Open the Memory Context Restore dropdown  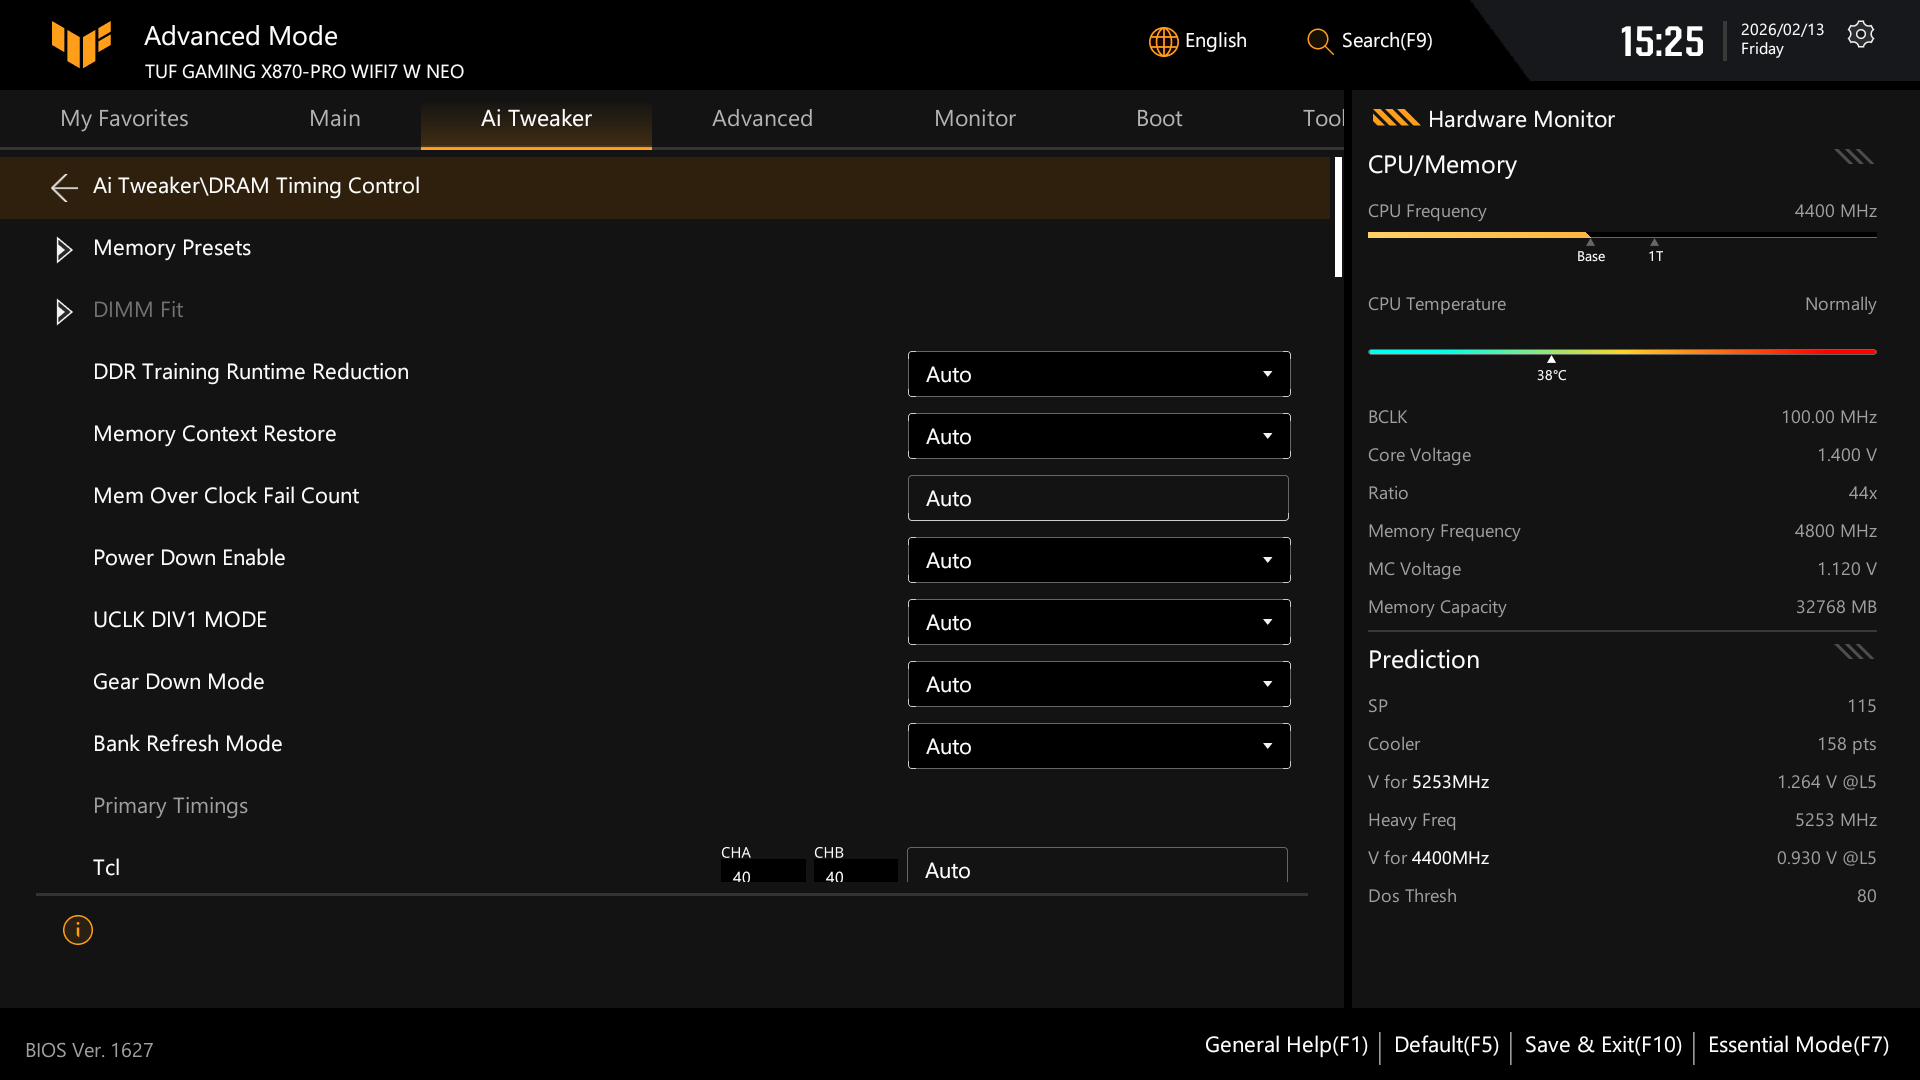coord(1098,436)
